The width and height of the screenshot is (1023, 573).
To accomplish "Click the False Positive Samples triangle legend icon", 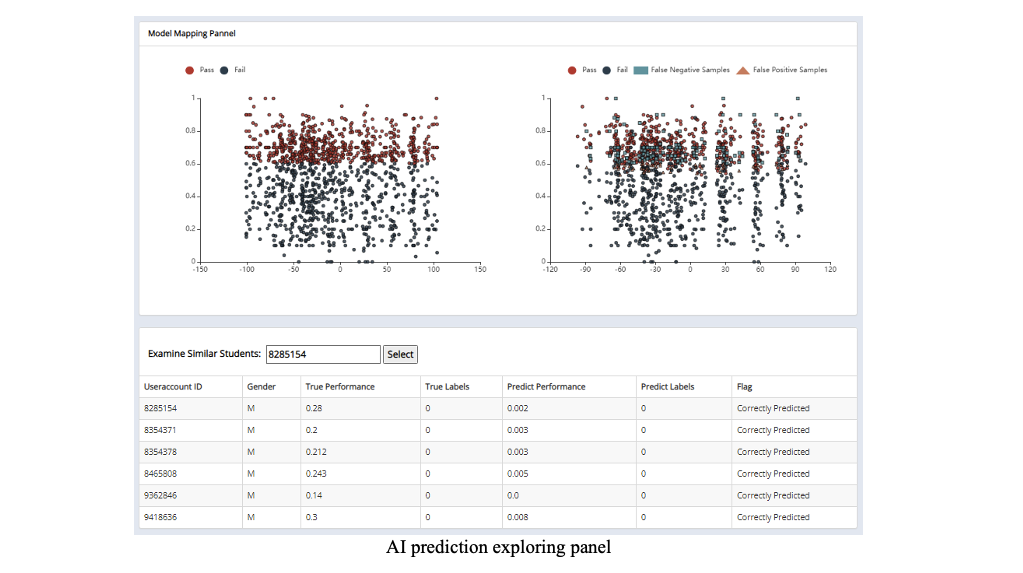I will point(743,70).
